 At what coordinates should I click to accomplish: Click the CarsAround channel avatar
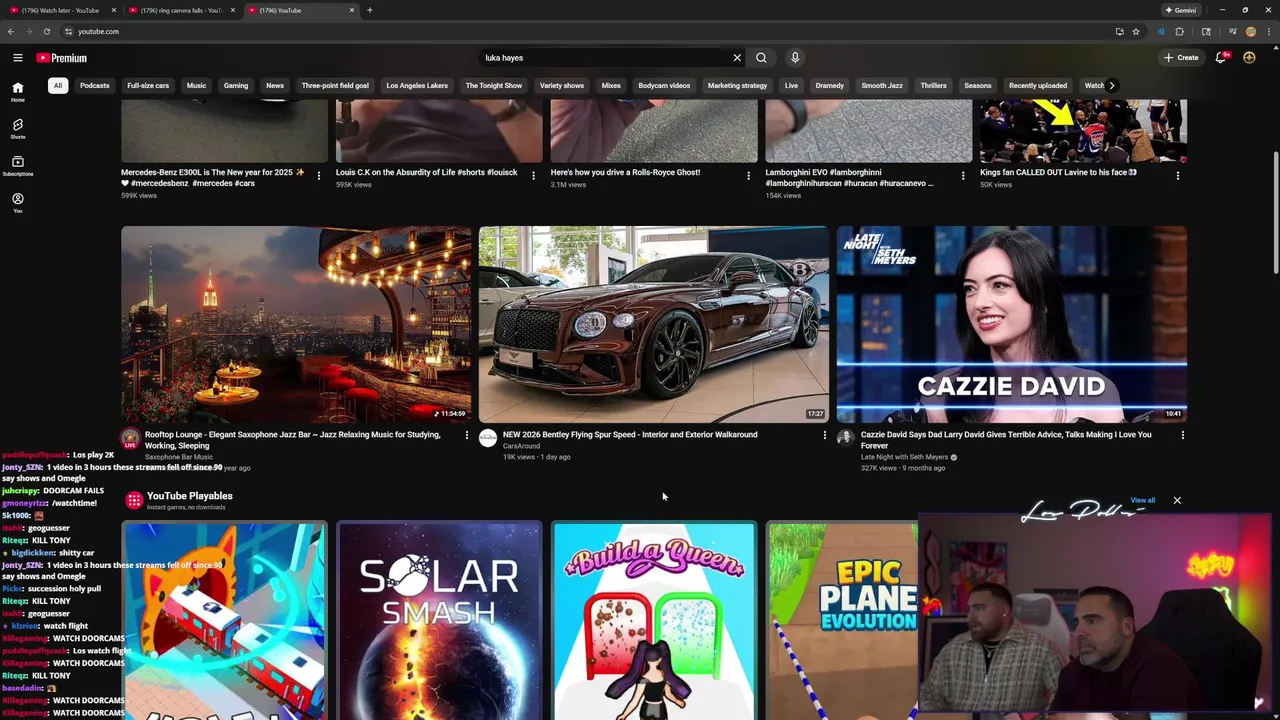point(488,438)
